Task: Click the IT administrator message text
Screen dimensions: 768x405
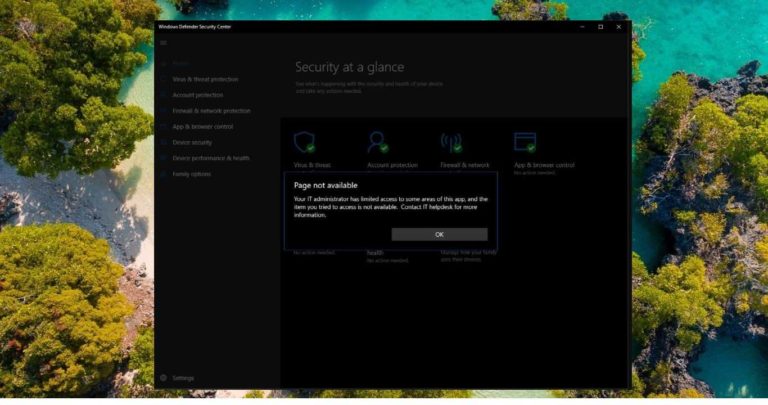Action: 391,207
